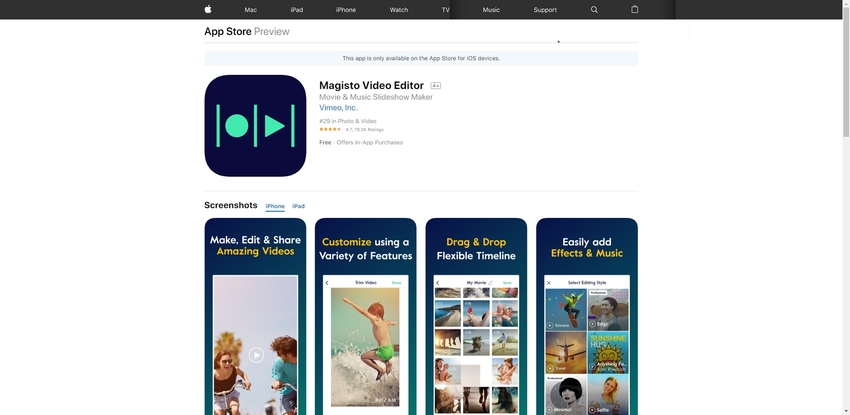Open the search magnifier icon
850x415 pixels.
click(594, 10)
